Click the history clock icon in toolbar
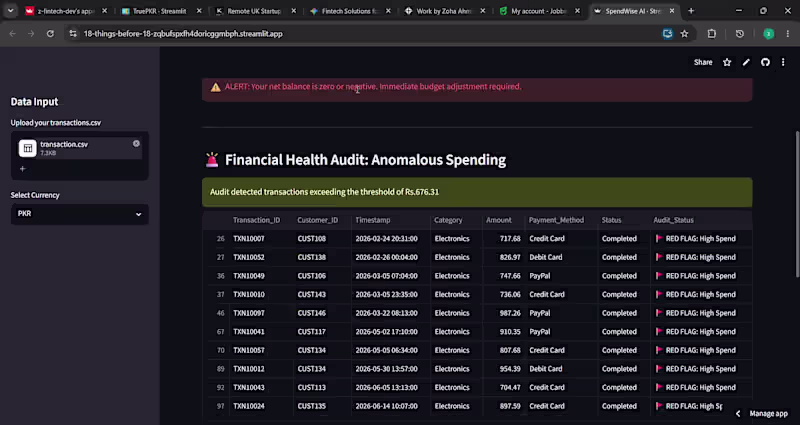 740,34
